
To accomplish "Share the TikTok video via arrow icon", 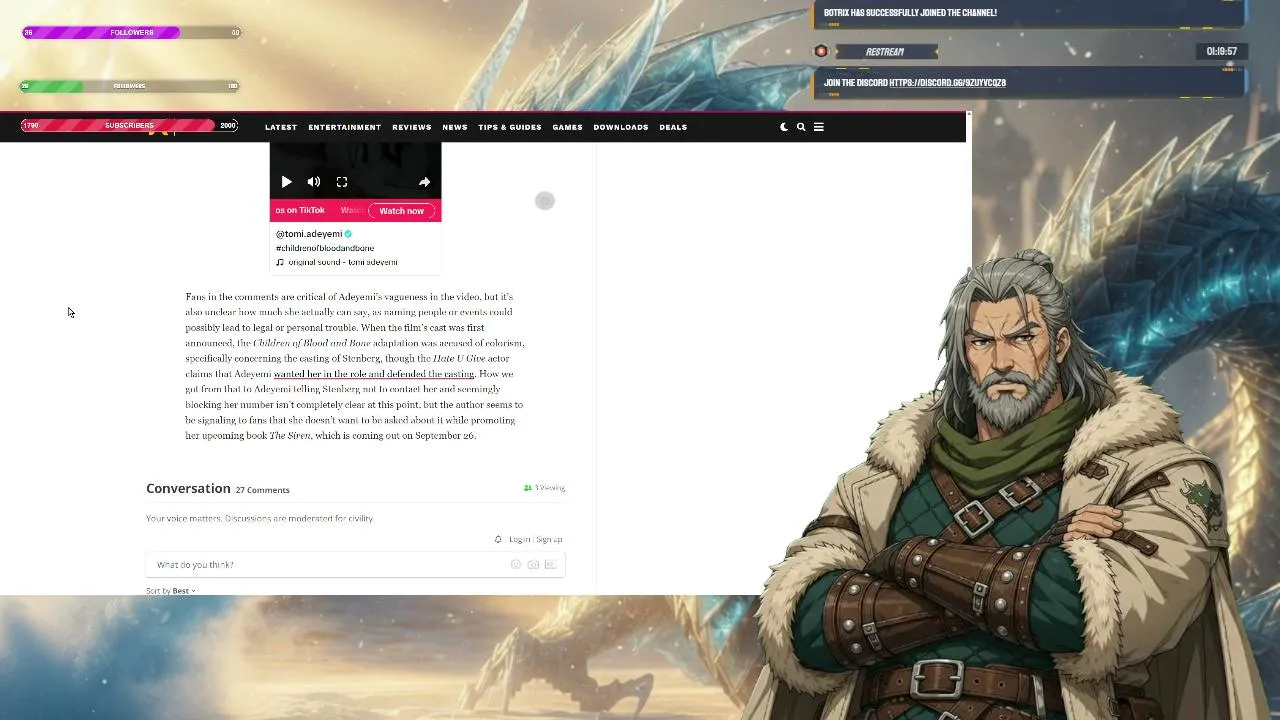I will pyautogui.click(x=424, y=182).
